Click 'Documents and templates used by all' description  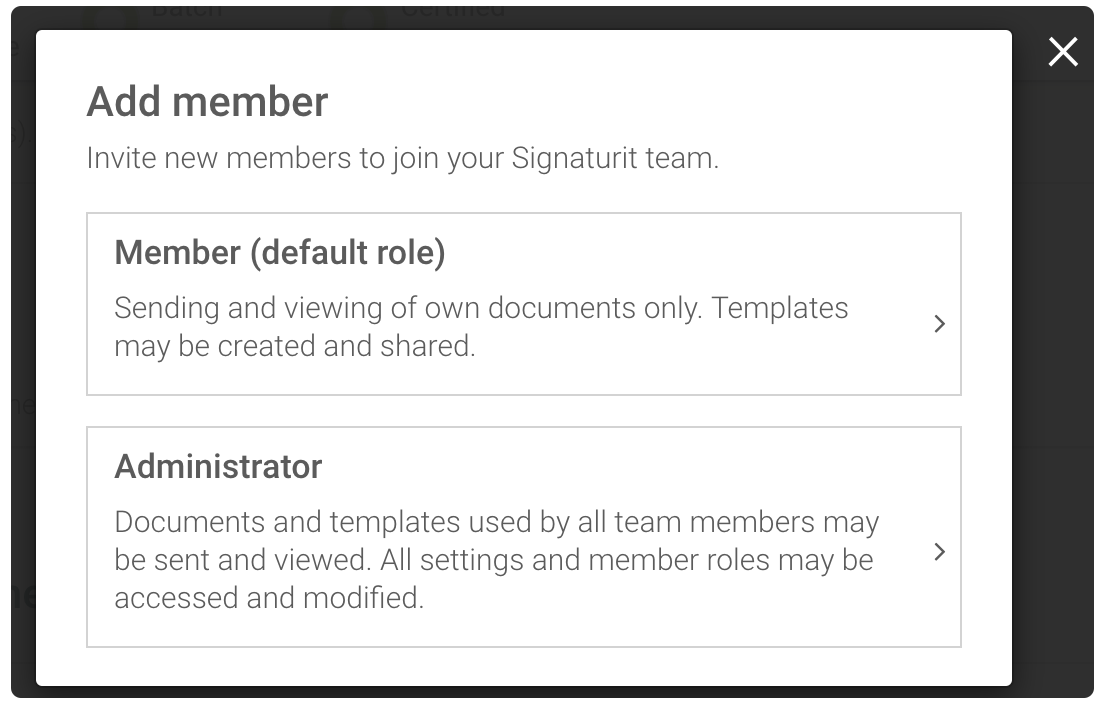[x=497, y=560]
